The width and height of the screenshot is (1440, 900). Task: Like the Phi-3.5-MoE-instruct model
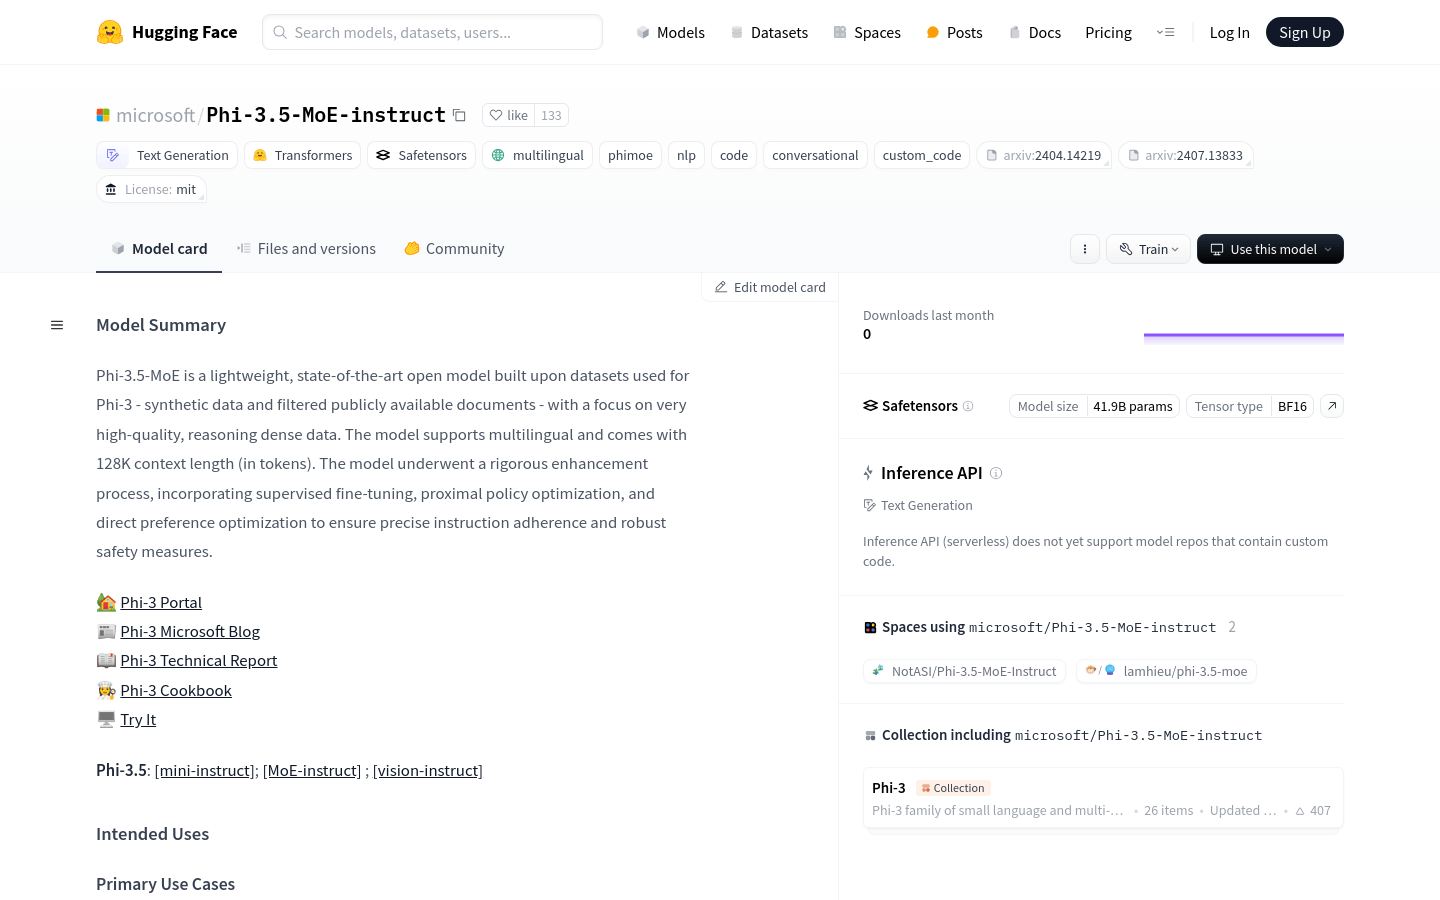coord(509,115)
